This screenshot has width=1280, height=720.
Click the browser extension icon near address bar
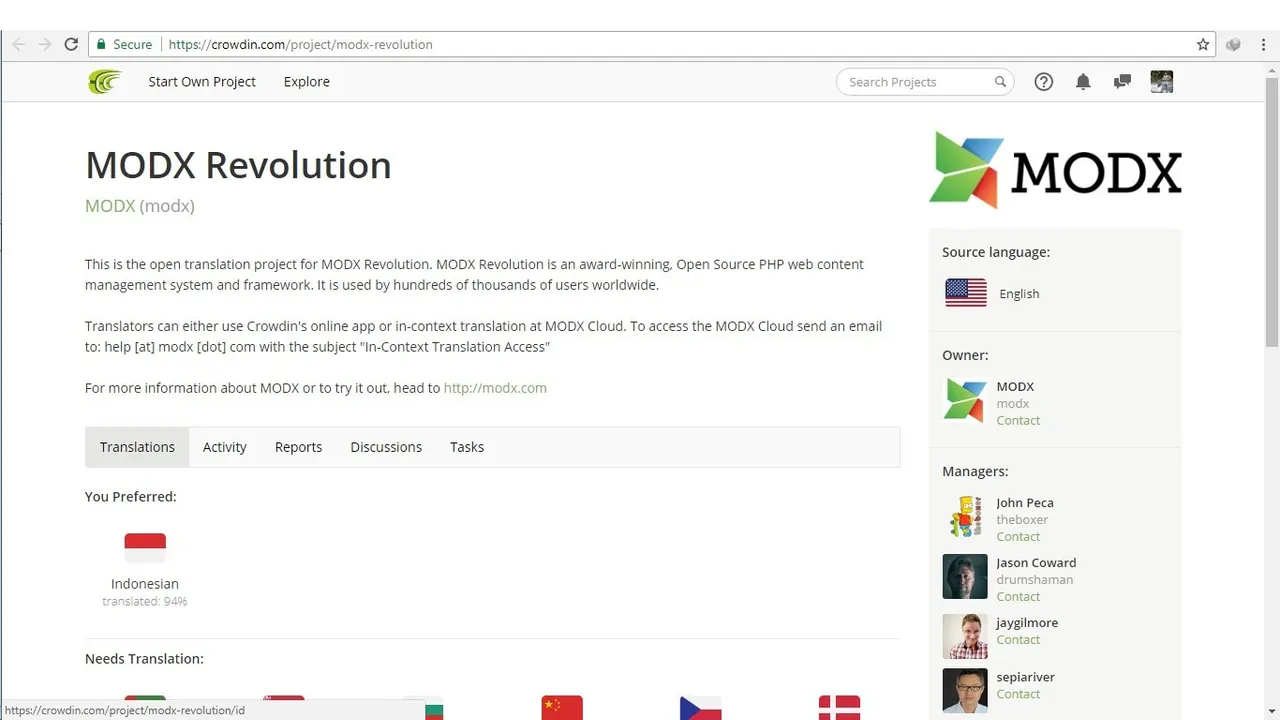tap(1233, 44)
